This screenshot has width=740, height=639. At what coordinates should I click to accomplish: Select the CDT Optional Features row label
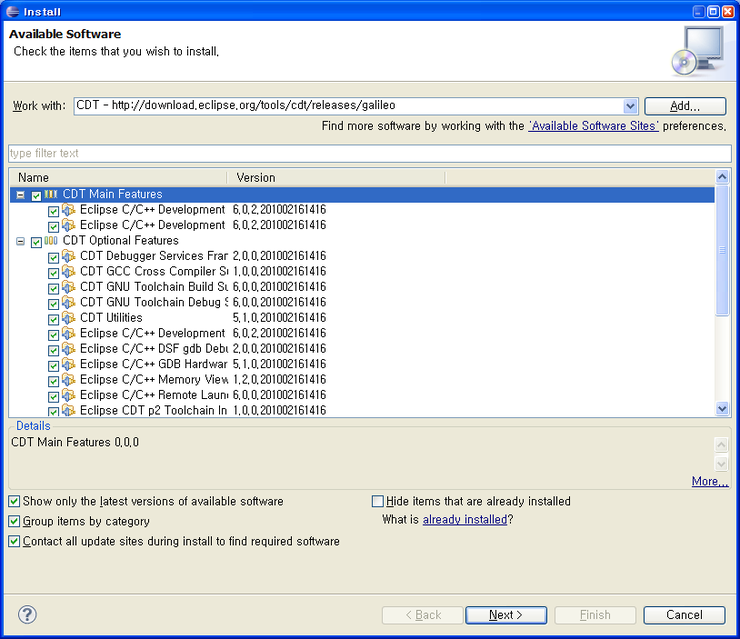(x=121, y=241)
